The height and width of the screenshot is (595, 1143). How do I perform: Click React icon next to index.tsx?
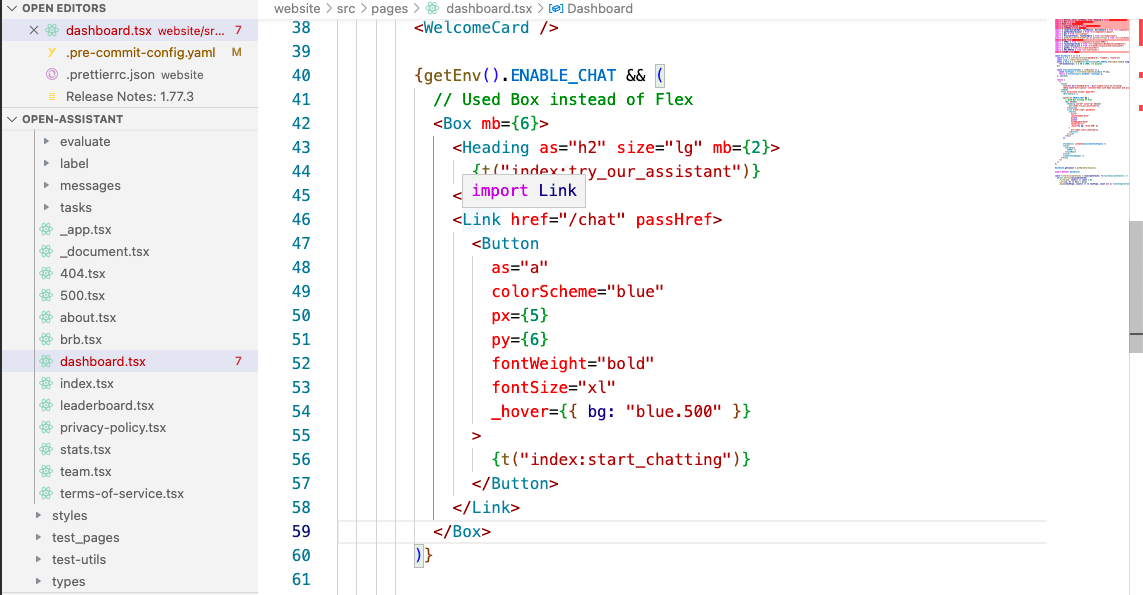pyautogui.click(x=47, y=384)
